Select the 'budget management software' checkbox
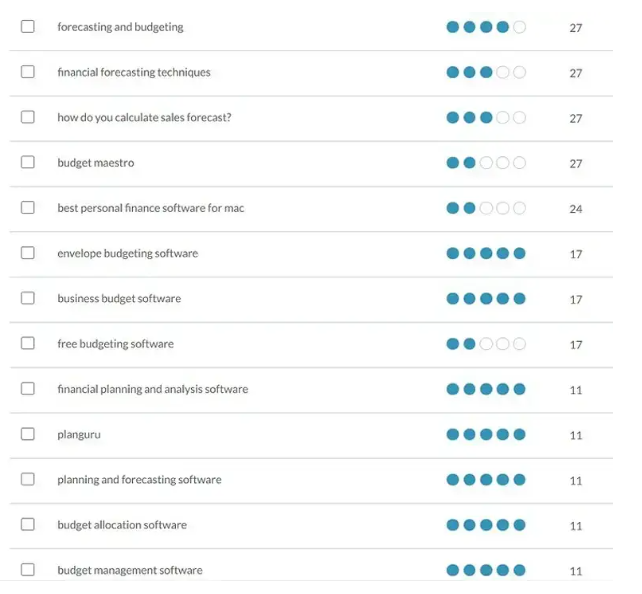 28,570
